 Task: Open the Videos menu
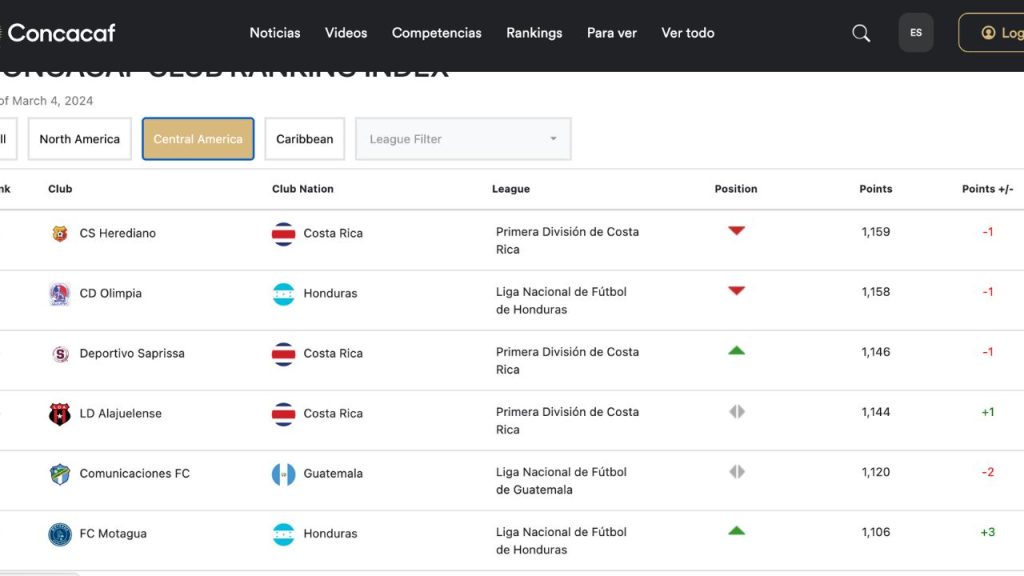pyautogui.click(x=346, y=33)
